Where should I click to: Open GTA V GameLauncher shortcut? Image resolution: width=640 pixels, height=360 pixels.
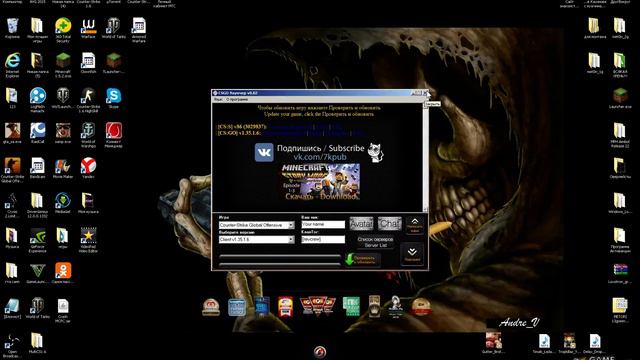(x=38, y=273)
